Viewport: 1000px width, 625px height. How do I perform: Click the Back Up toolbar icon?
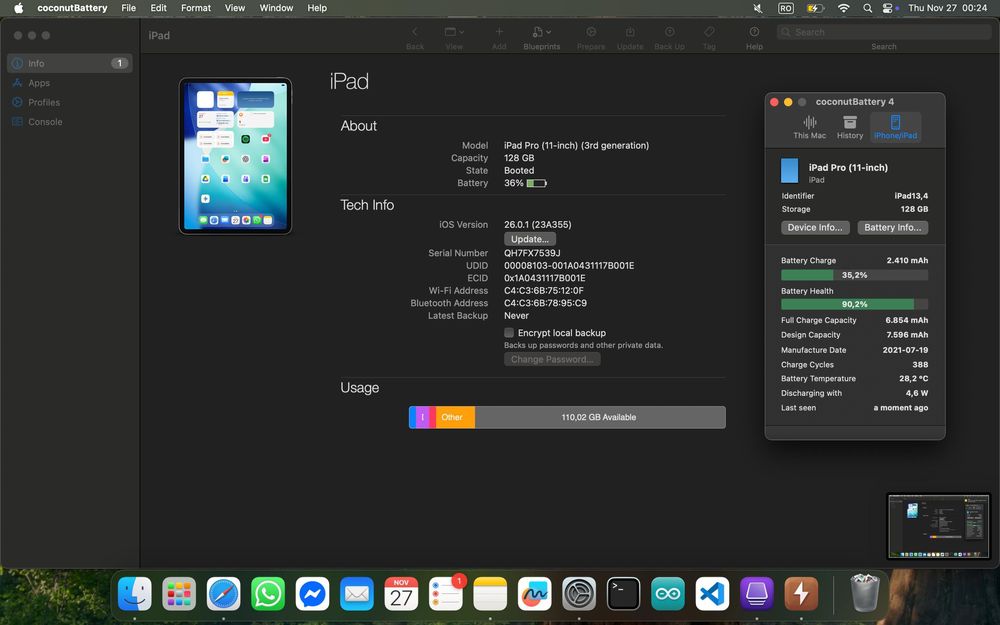point(669,32)
